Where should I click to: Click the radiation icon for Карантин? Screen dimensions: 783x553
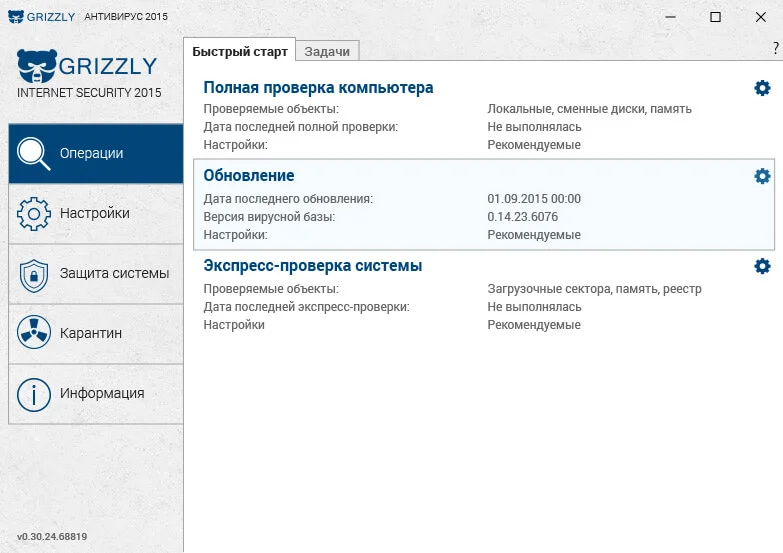click(33, 332)
